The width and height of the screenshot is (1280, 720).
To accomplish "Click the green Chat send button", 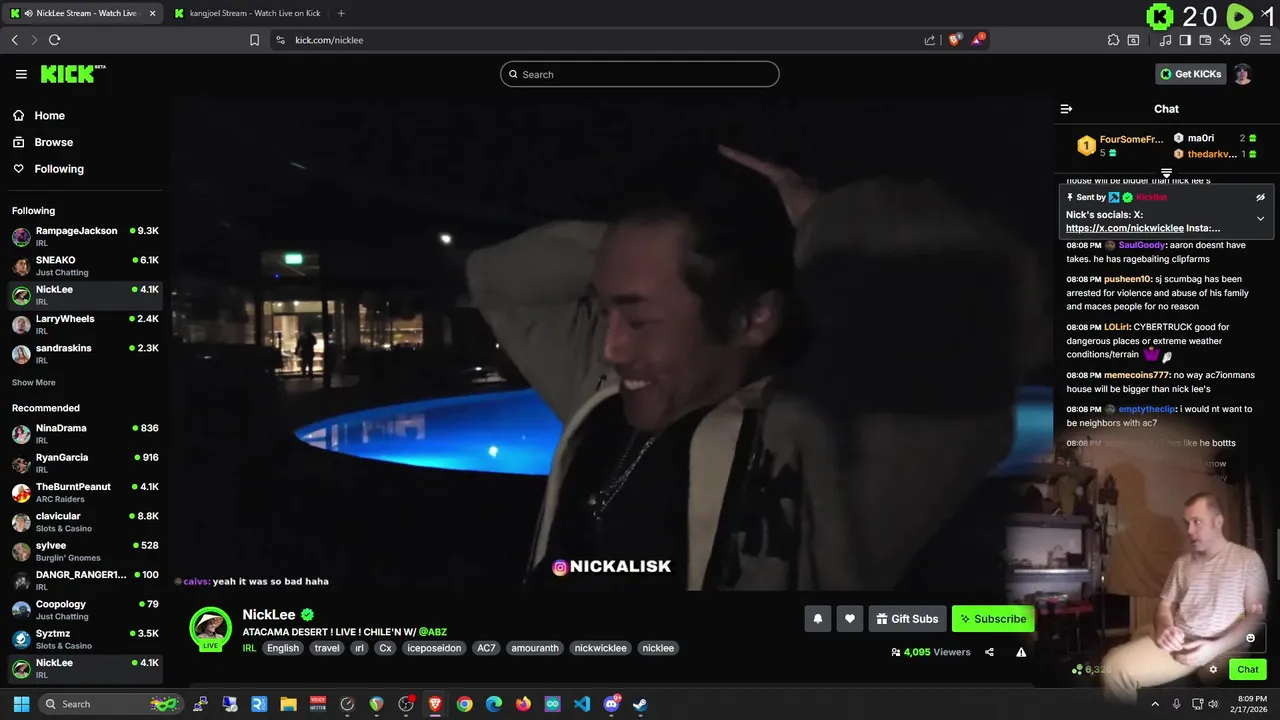I will 1248,670.
